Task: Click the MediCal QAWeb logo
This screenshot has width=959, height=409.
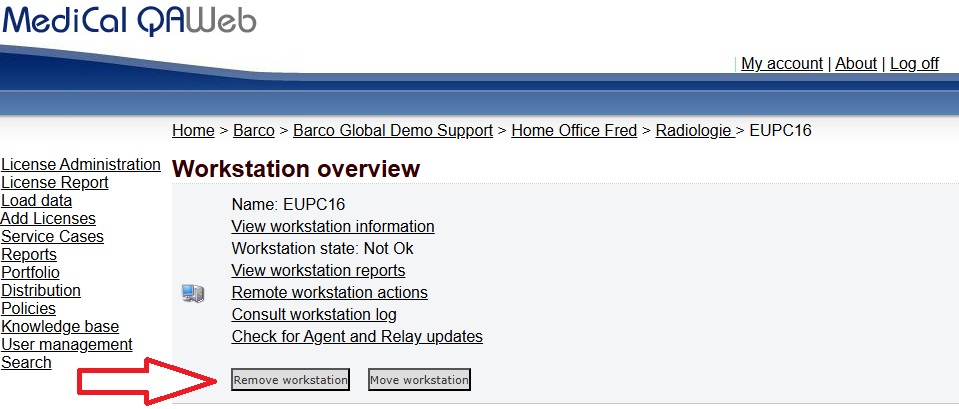Action: pos(128,20)
